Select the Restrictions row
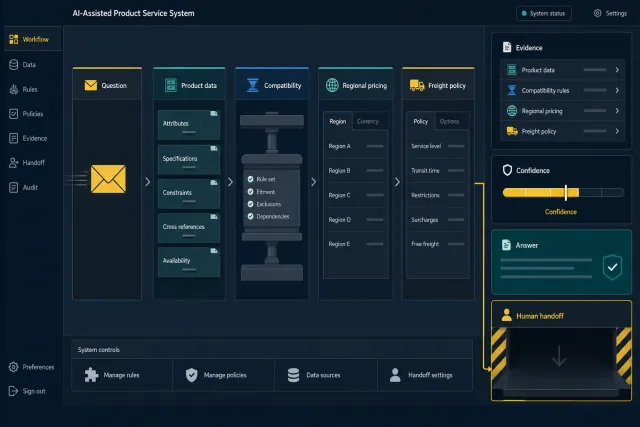The height and width of the screenshot is (427, 640). (x=438, y=195)
